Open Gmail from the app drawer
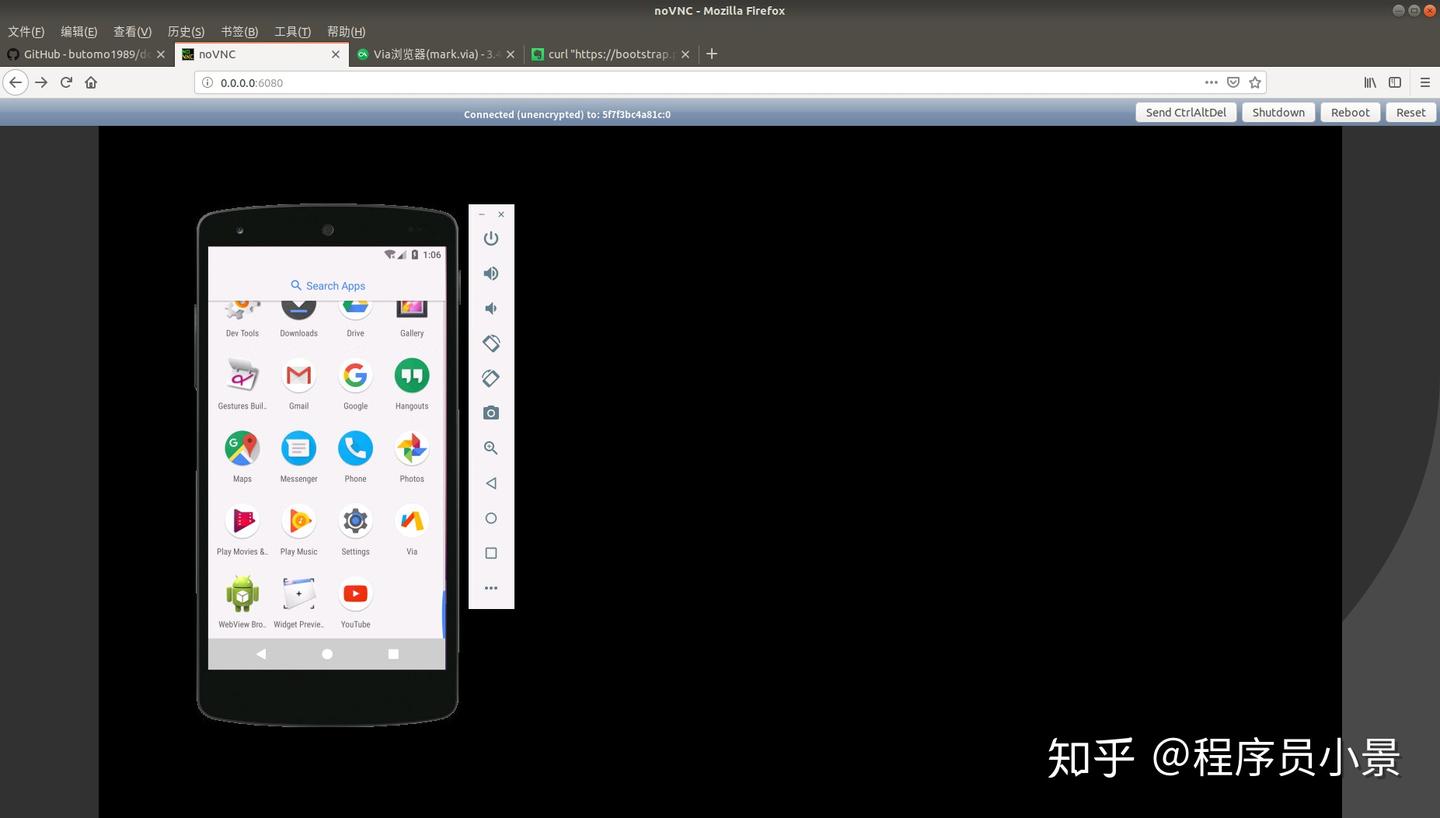Image resolution: width=1440 pixels, height=818 pixels. pyautogui.click(x=298, y=375)
